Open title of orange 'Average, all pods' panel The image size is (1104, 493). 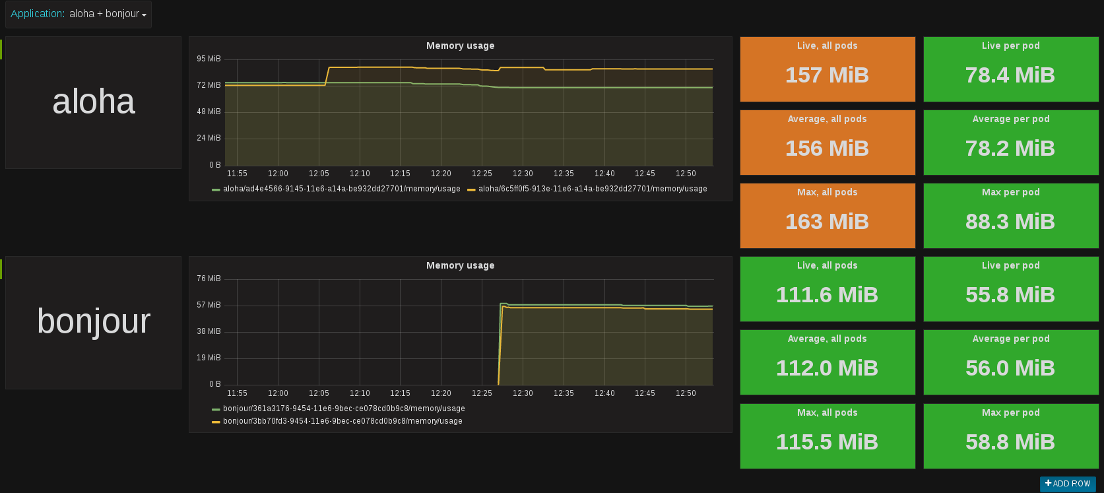click(x=827, y=119)
